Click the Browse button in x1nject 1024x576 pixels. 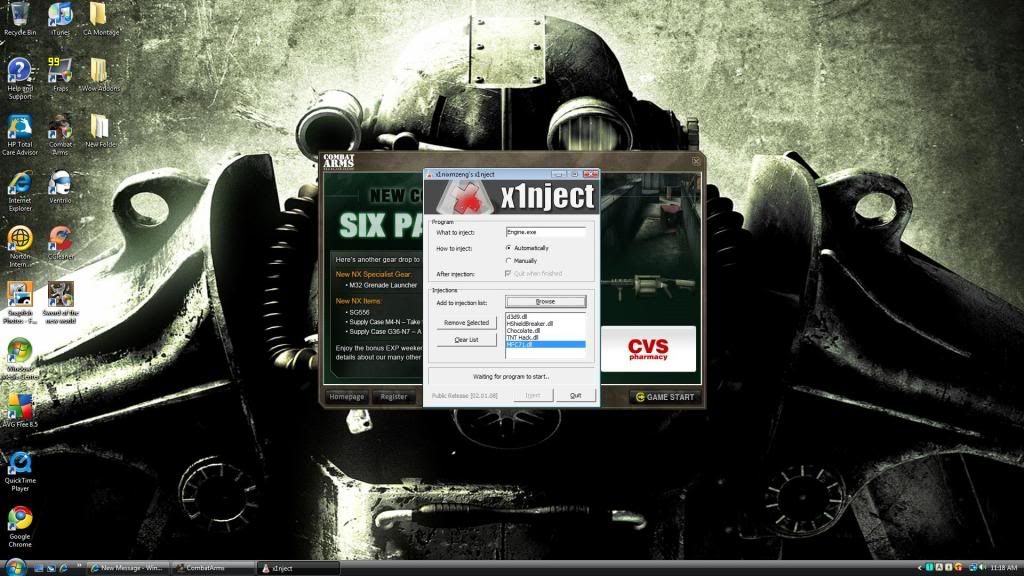(x=545, y=302)
